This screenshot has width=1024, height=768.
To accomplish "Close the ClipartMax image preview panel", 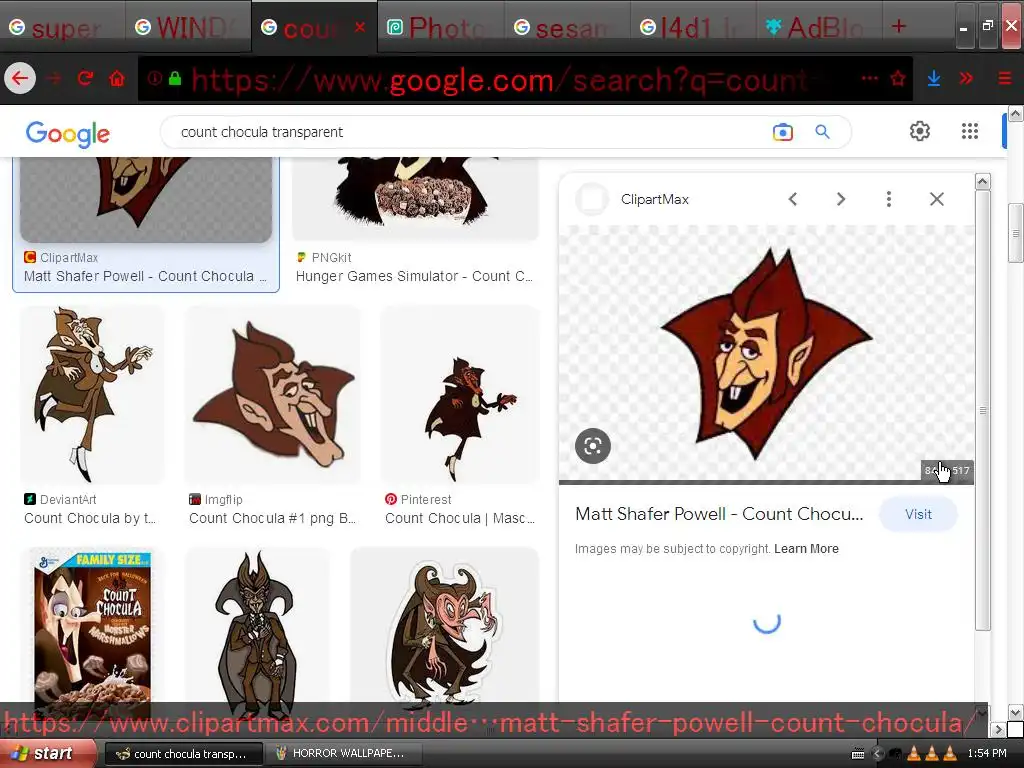I will 936,199.
